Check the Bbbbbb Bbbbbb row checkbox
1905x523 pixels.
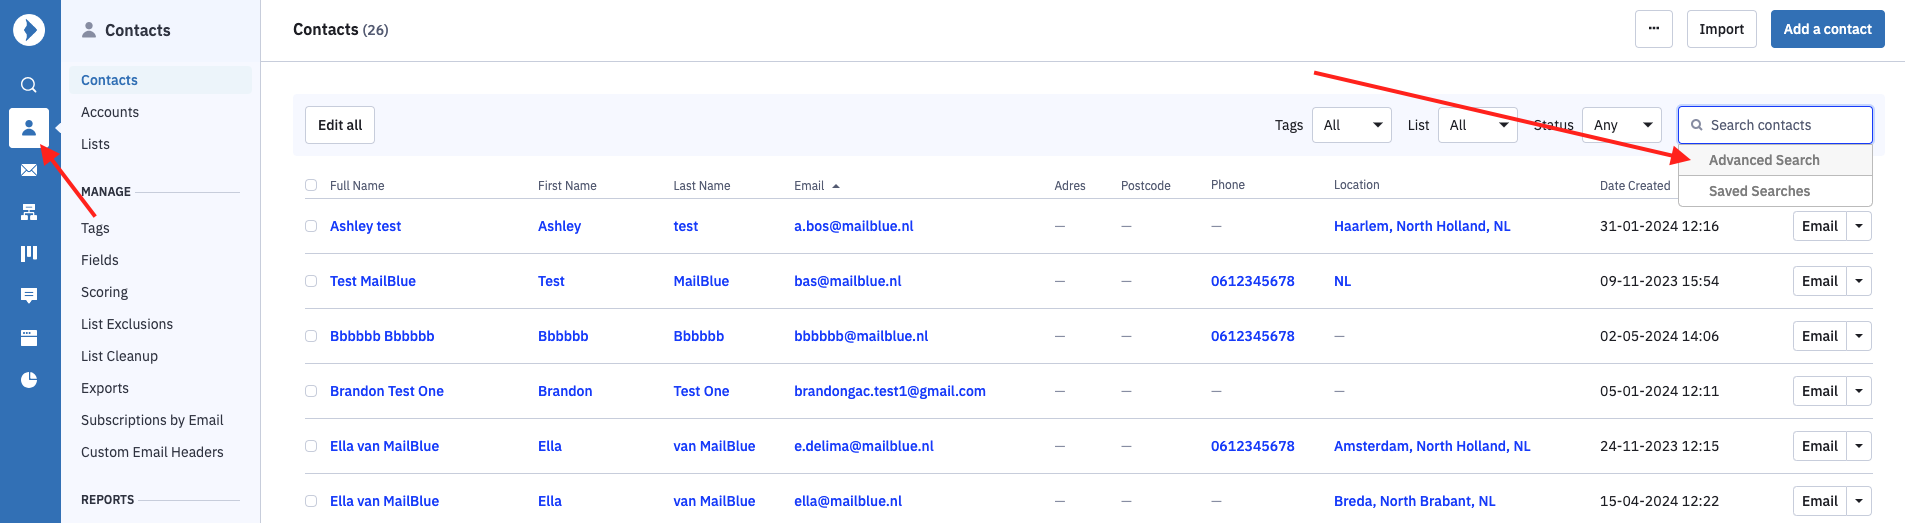point(311,336)
